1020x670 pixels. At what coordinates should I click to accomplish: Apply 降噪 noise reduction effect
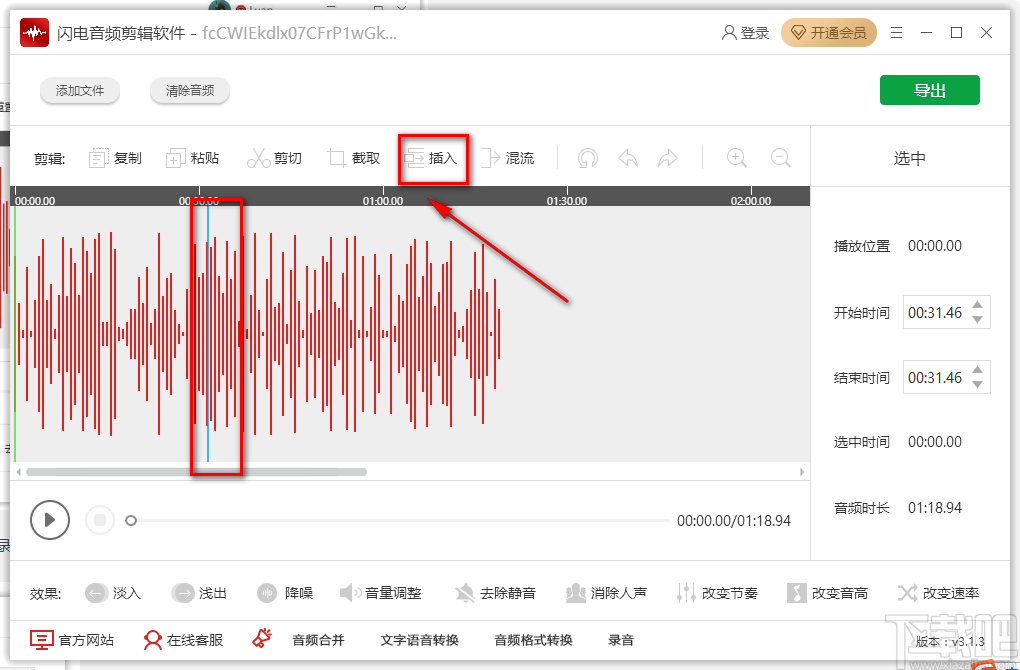[286, 592]
